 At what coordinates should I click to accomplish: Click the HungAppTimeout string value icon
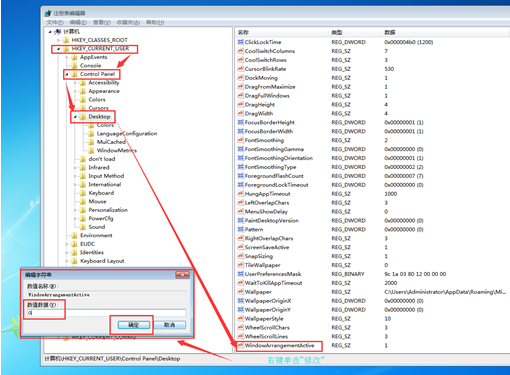(240, 194)
